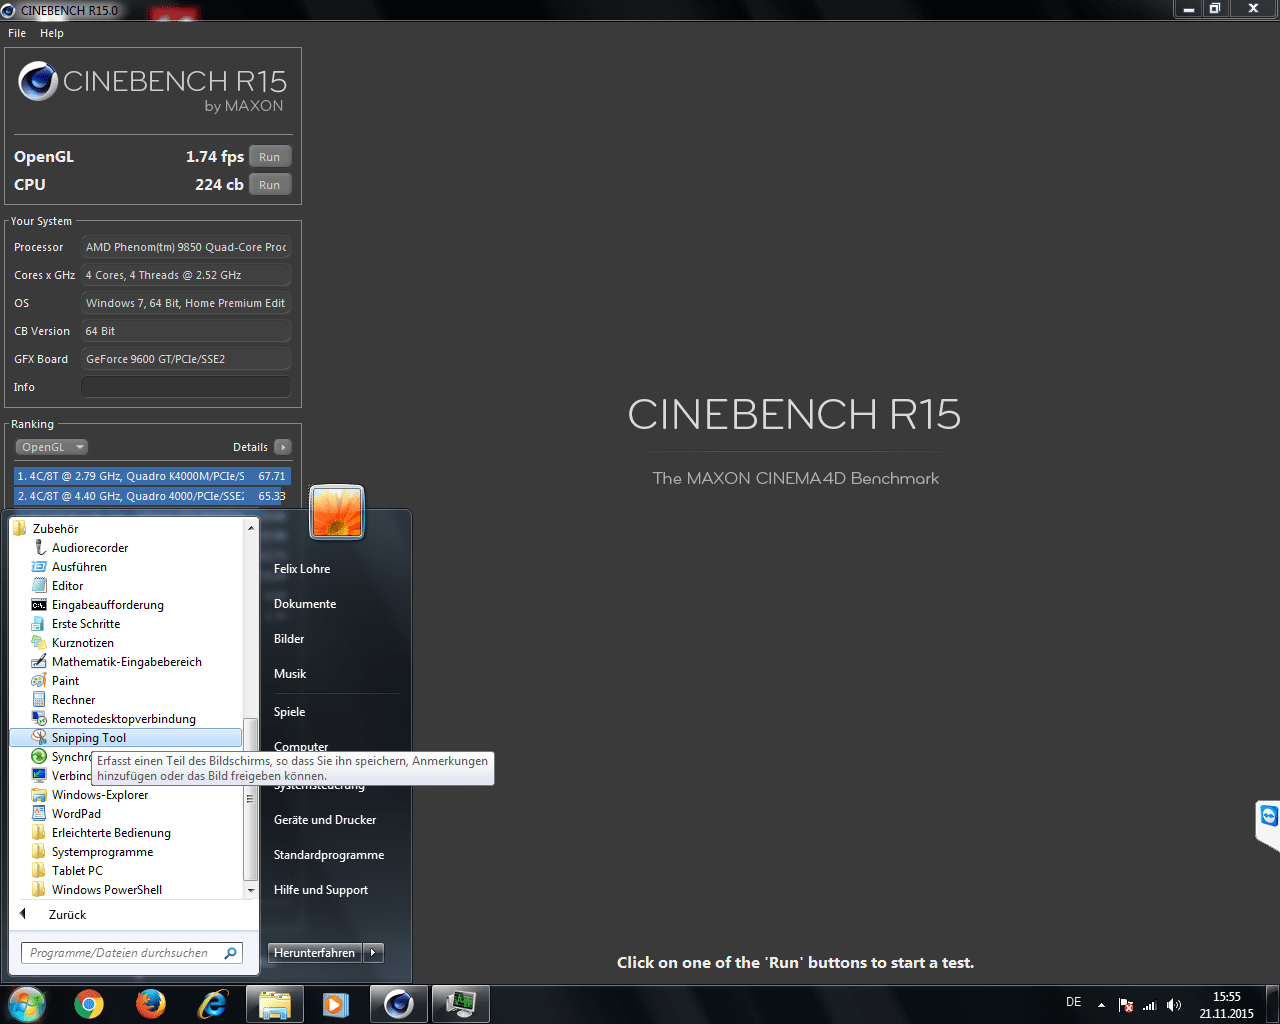This screenshot has height=1024, width=1280.
Task: Click the Audiorecorder icon in Zubehör
Action: [39, 548]
